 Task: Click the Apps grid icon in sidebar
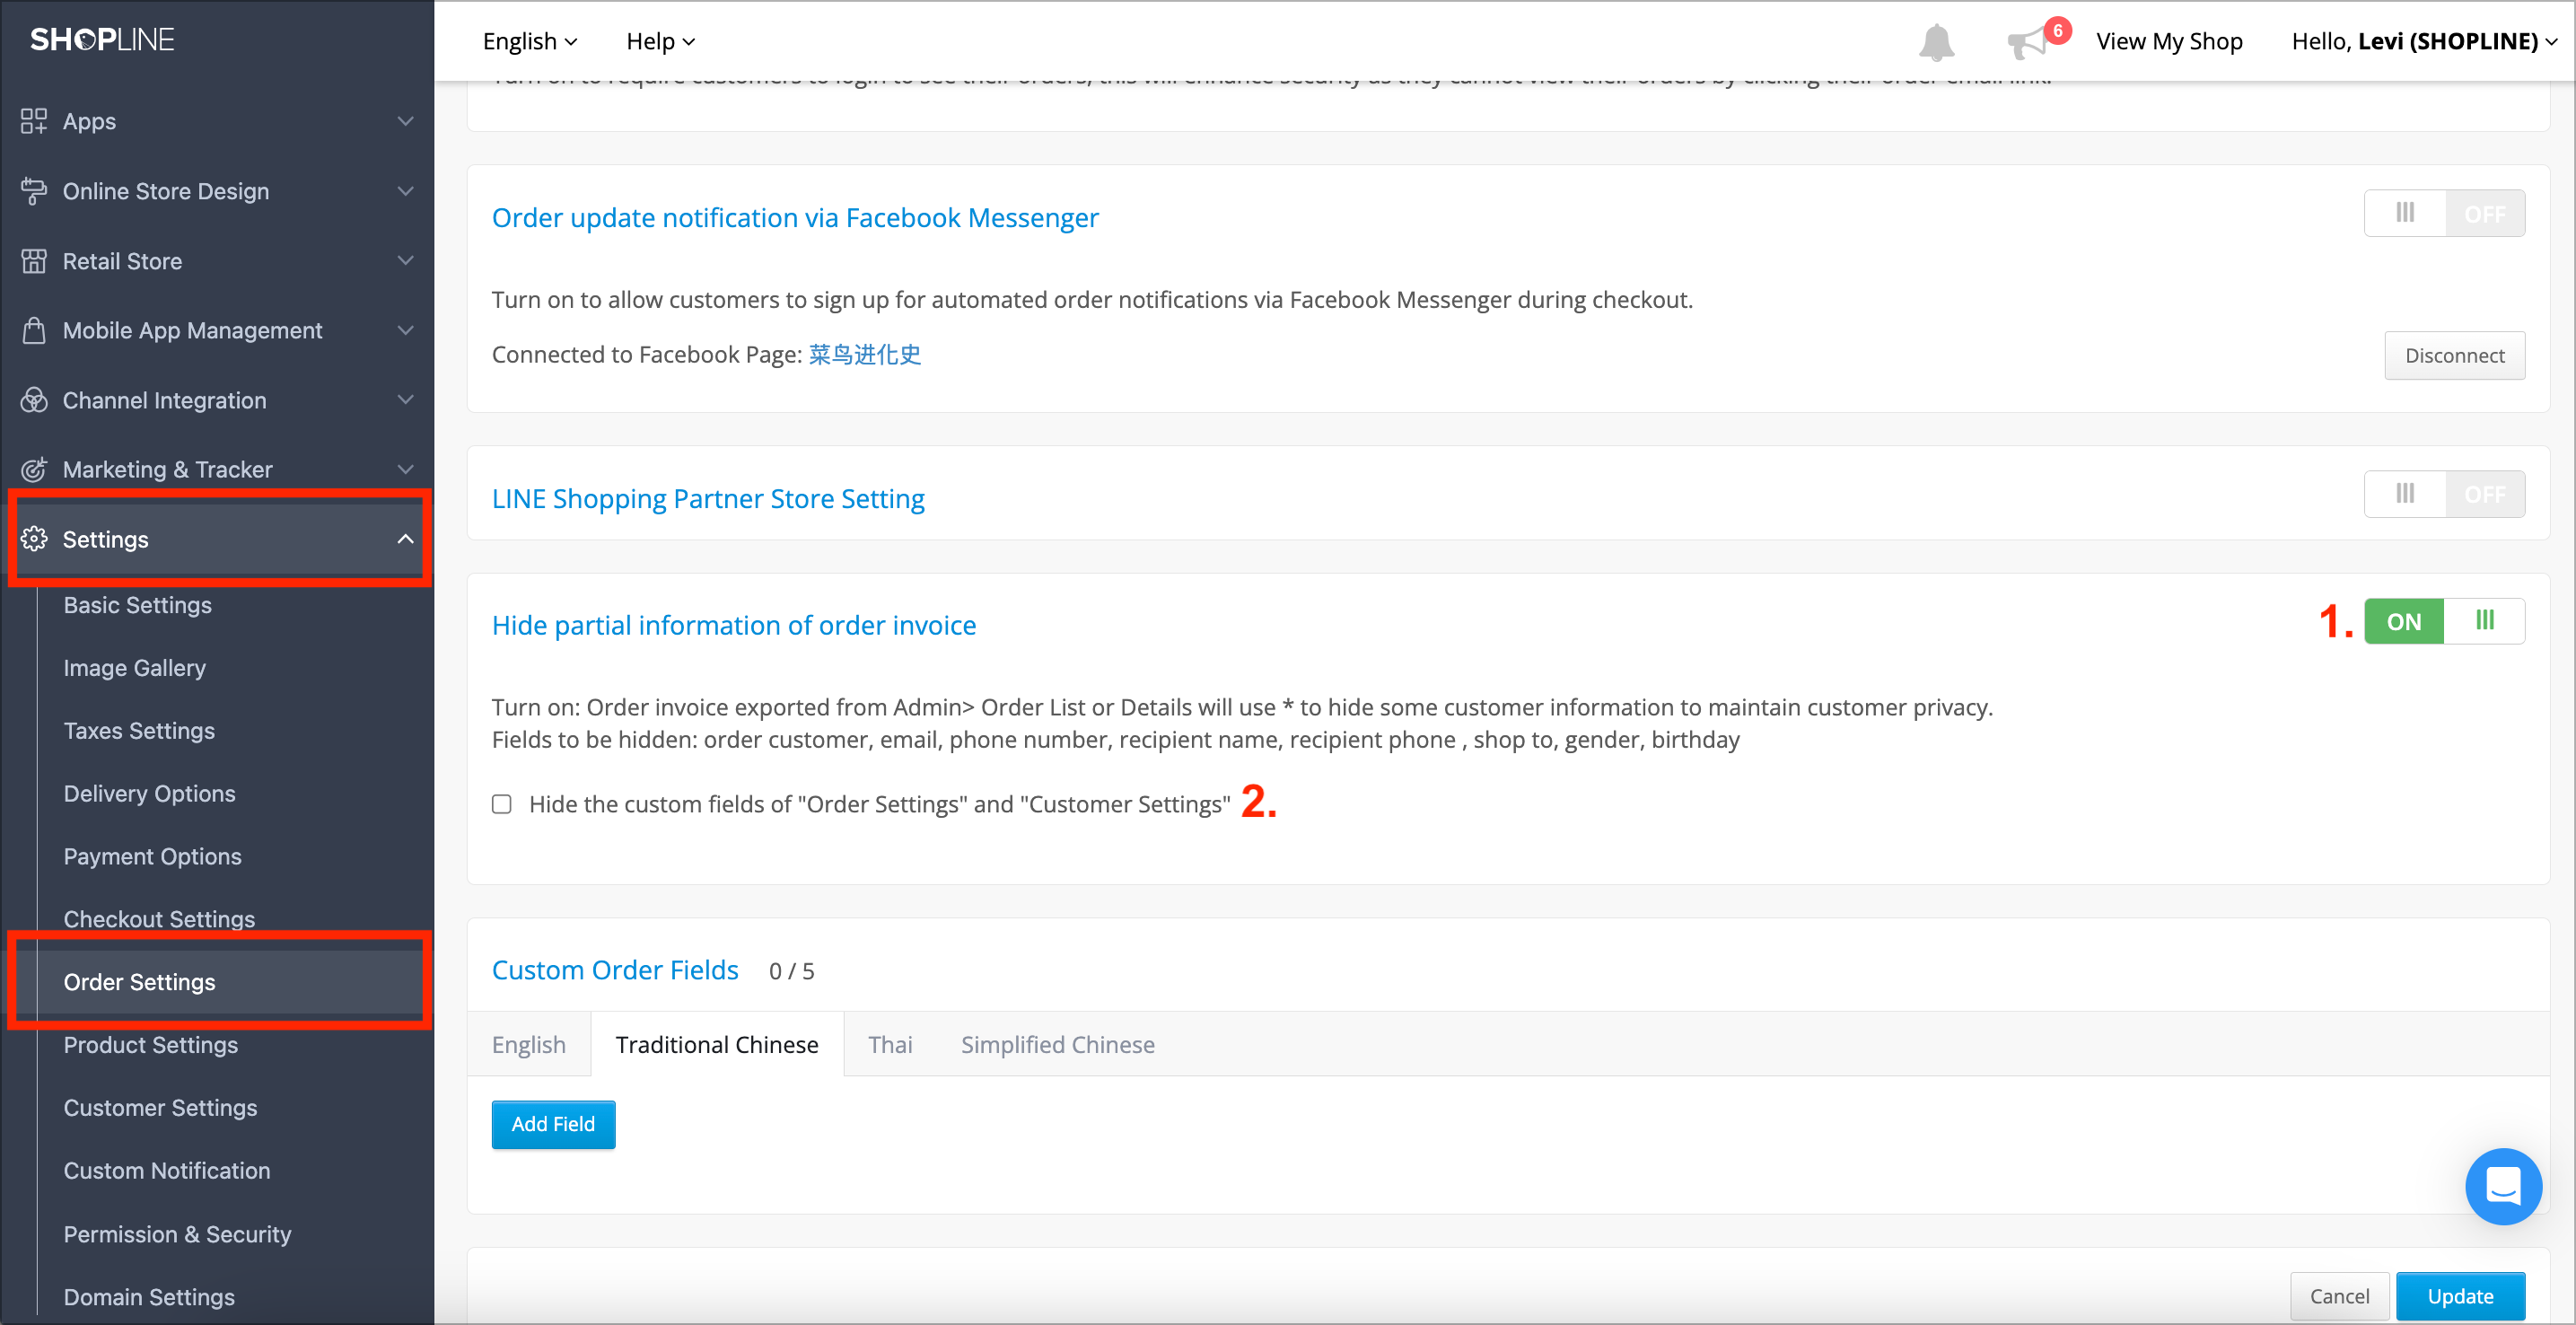pyautogui.click(x=33, y=121)
